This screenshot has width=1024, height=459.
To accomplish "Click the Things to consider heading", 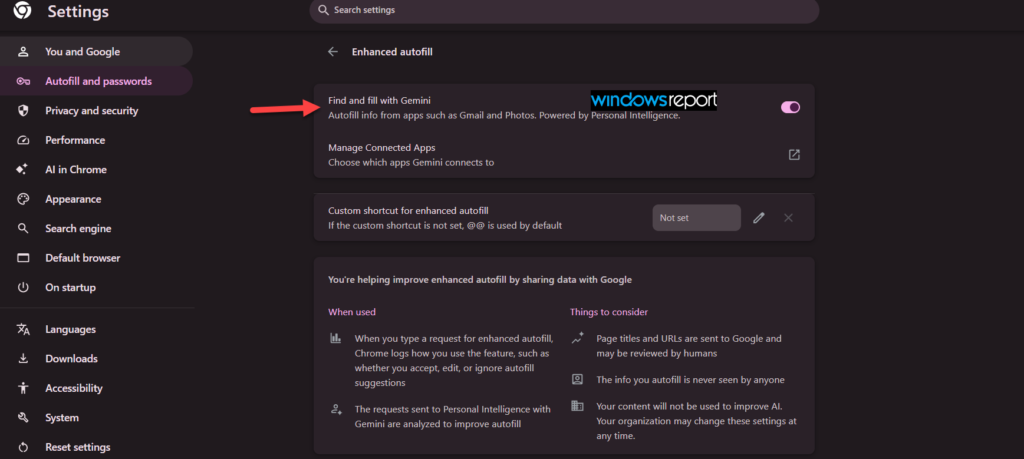I will (x=609, y=312).
